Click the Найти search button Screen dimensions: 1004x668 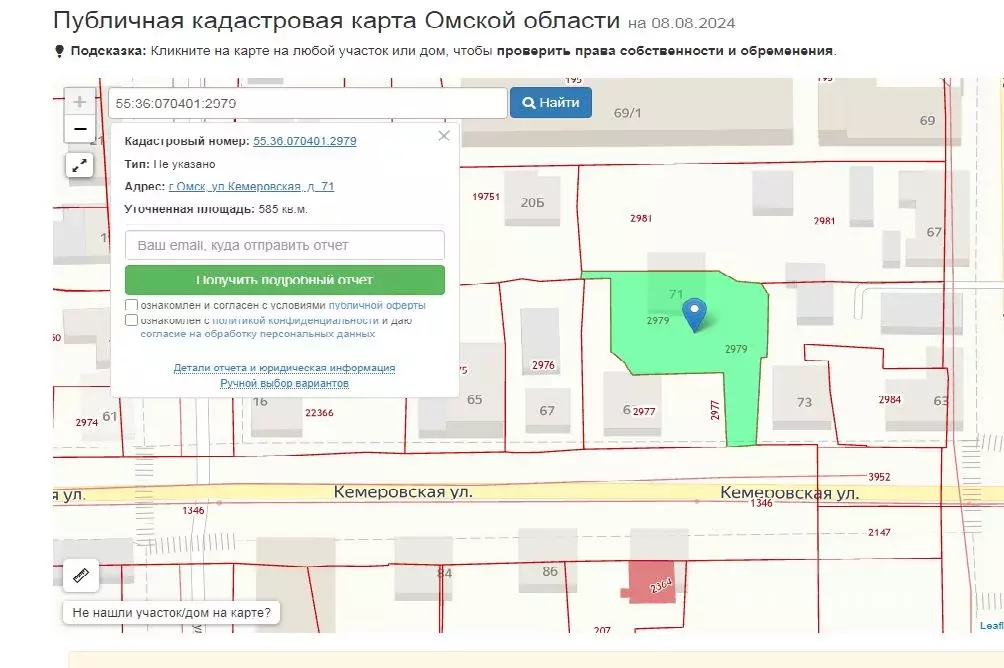[x=551, y=102]
